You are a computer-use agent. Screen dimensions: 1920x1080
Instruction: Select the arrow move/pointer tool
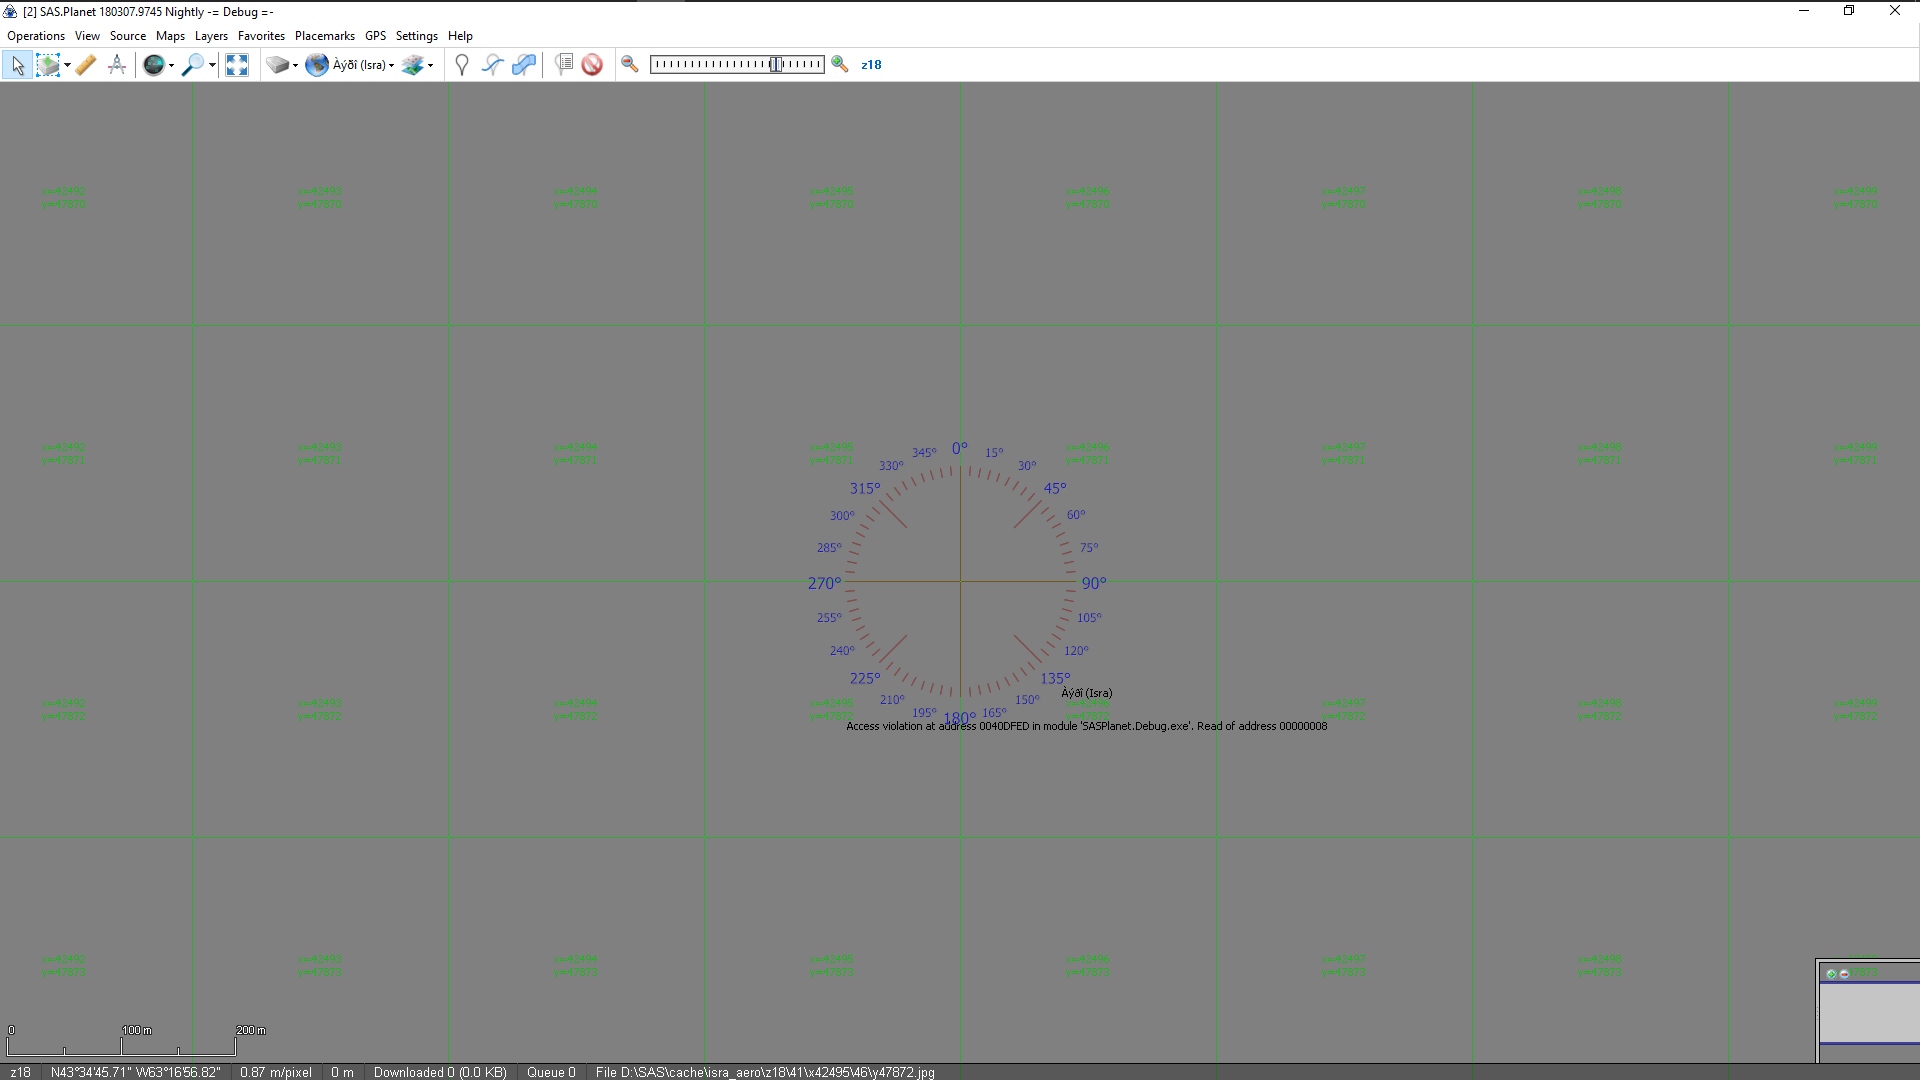coord(17,65)
